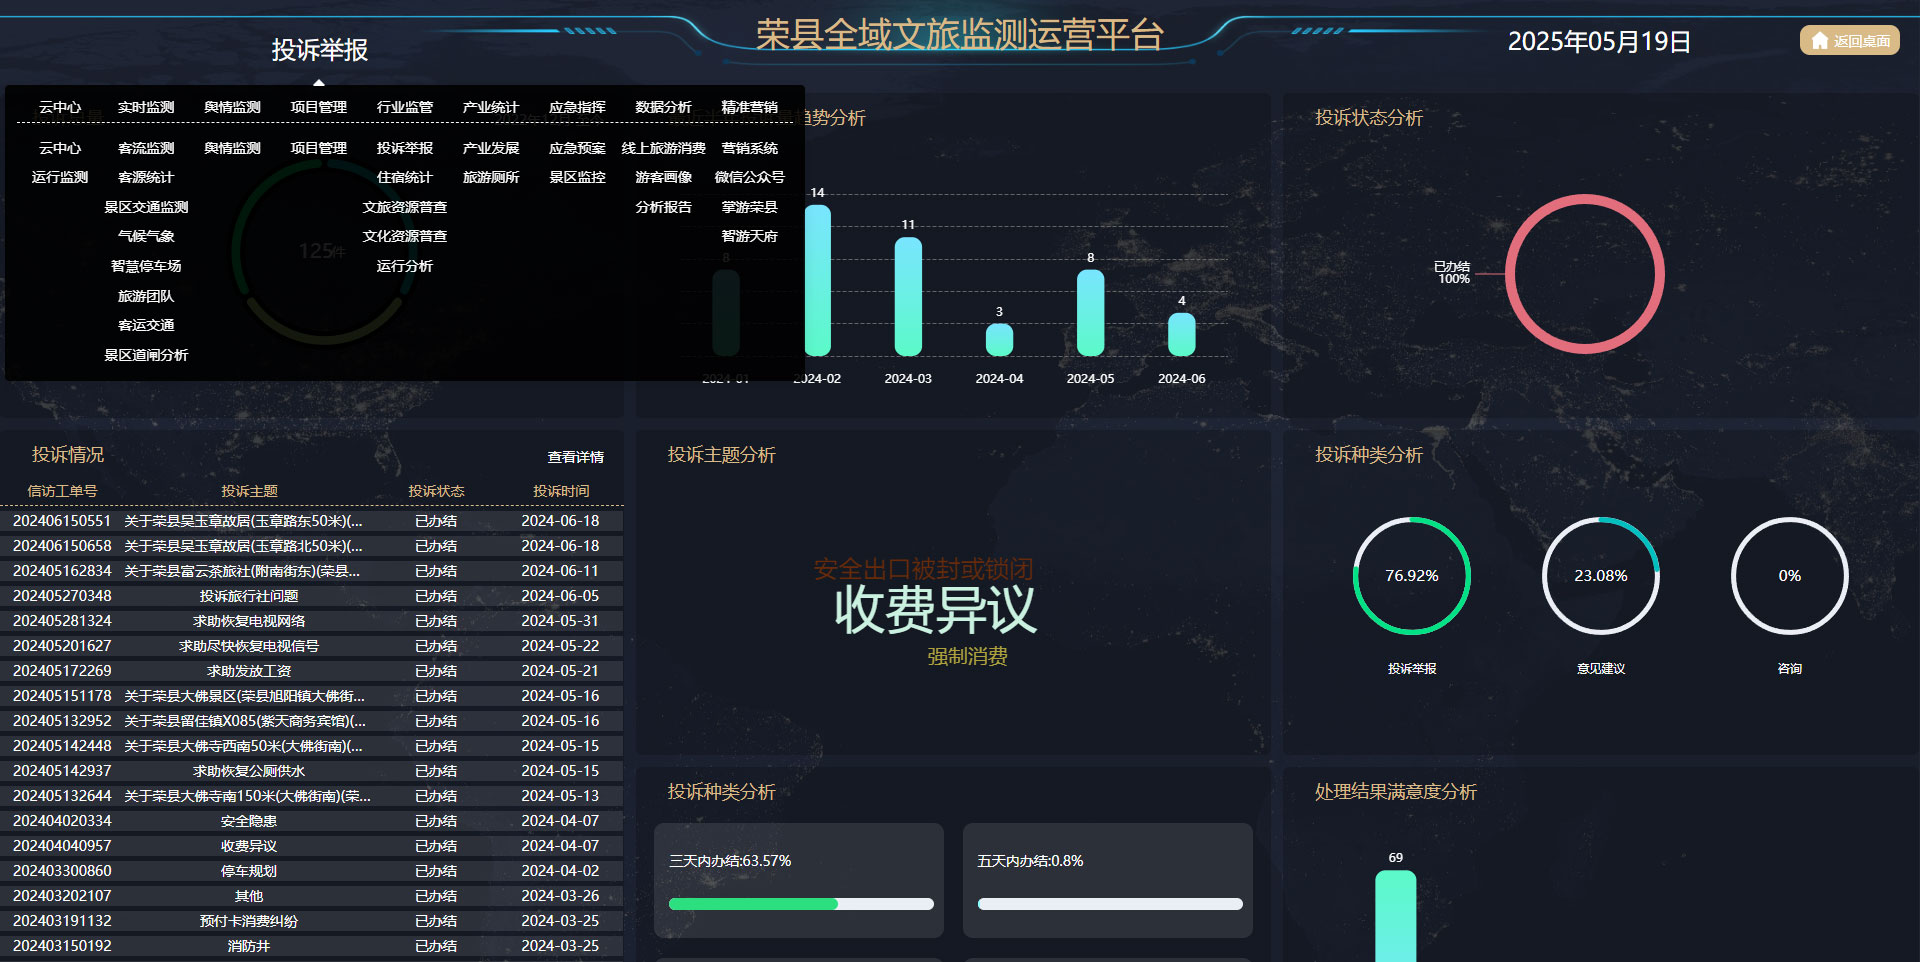
Task: Select 实时监测 from the top menu
Action: pyautogui.click(x=146, y=106)
